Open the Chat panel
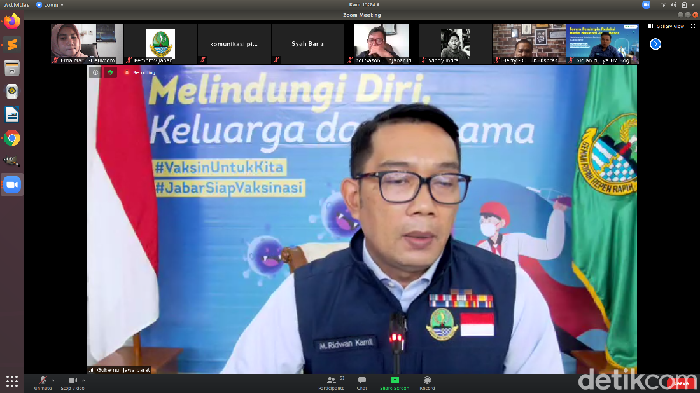This screenshot has height=393, width=700. tap(362, 383)
